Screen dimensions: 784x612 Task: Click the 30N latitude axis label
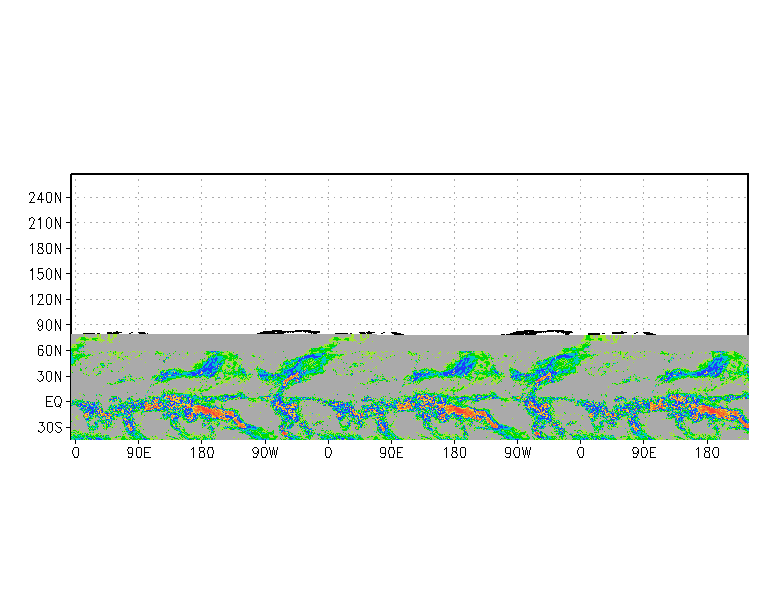pos(49,376)
